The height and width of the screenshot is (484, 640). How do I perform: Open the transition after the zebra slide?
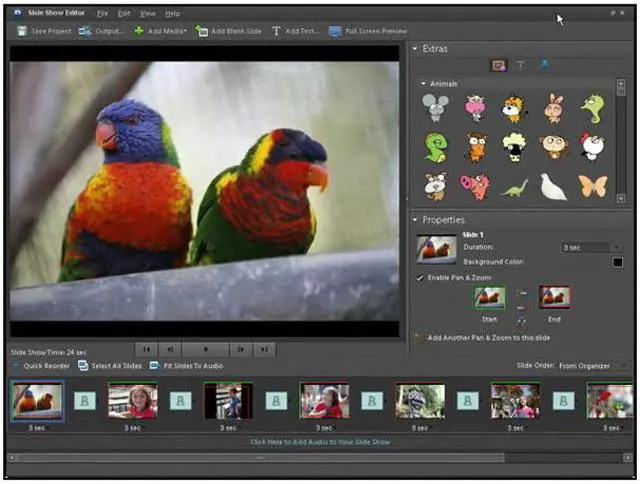[x=468, y=401]
